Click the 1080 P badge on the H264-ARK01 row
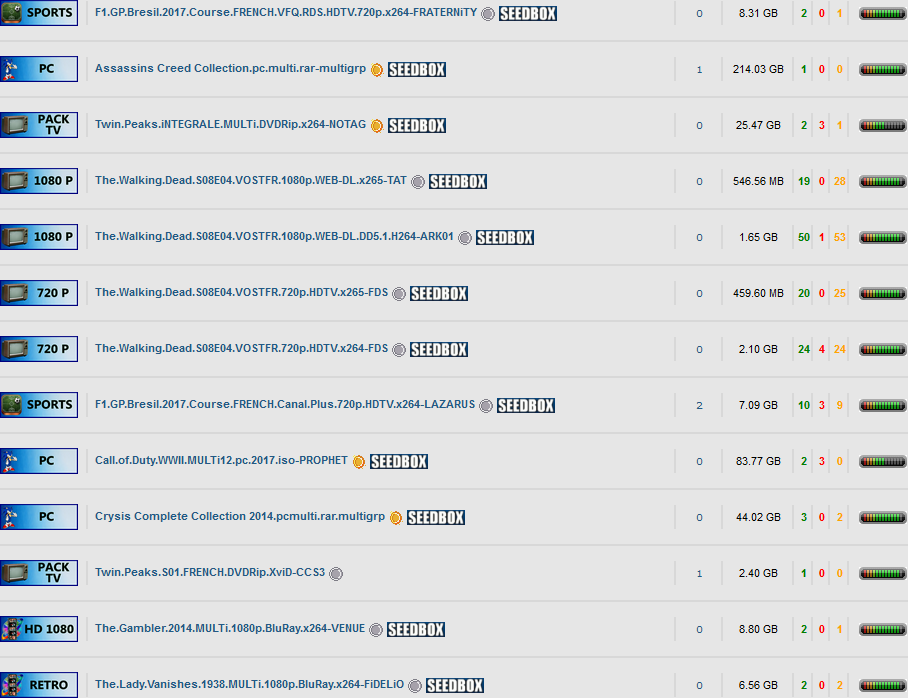The width and height of the screenshot is (908, 698). pos(39,237)
